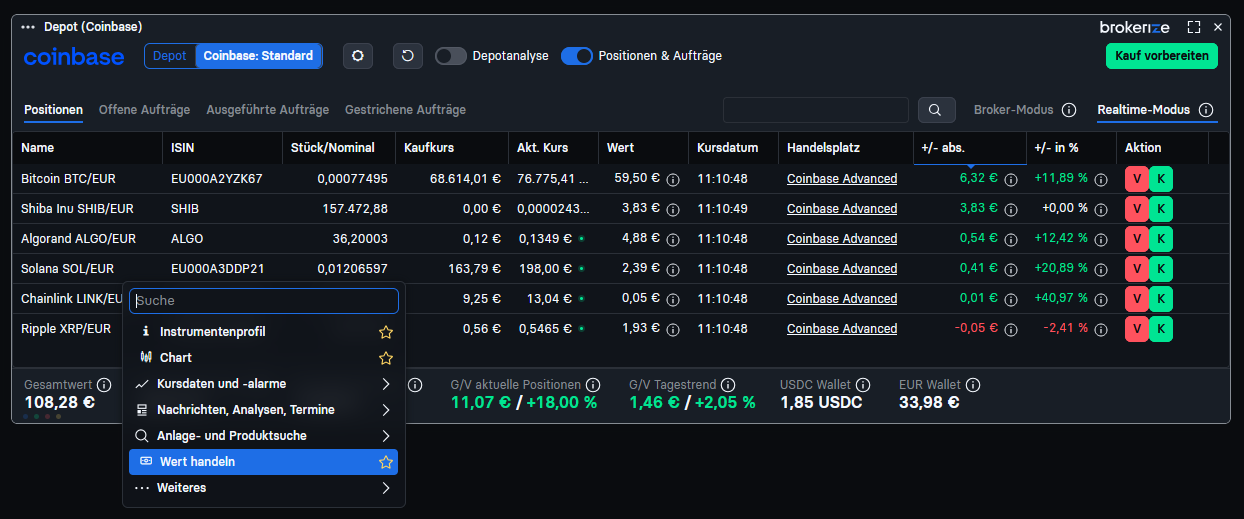Click the Gesamtwert info icon
This screenshot has height=519, width=1244.
pyautogui.click(x=104, y=385)
